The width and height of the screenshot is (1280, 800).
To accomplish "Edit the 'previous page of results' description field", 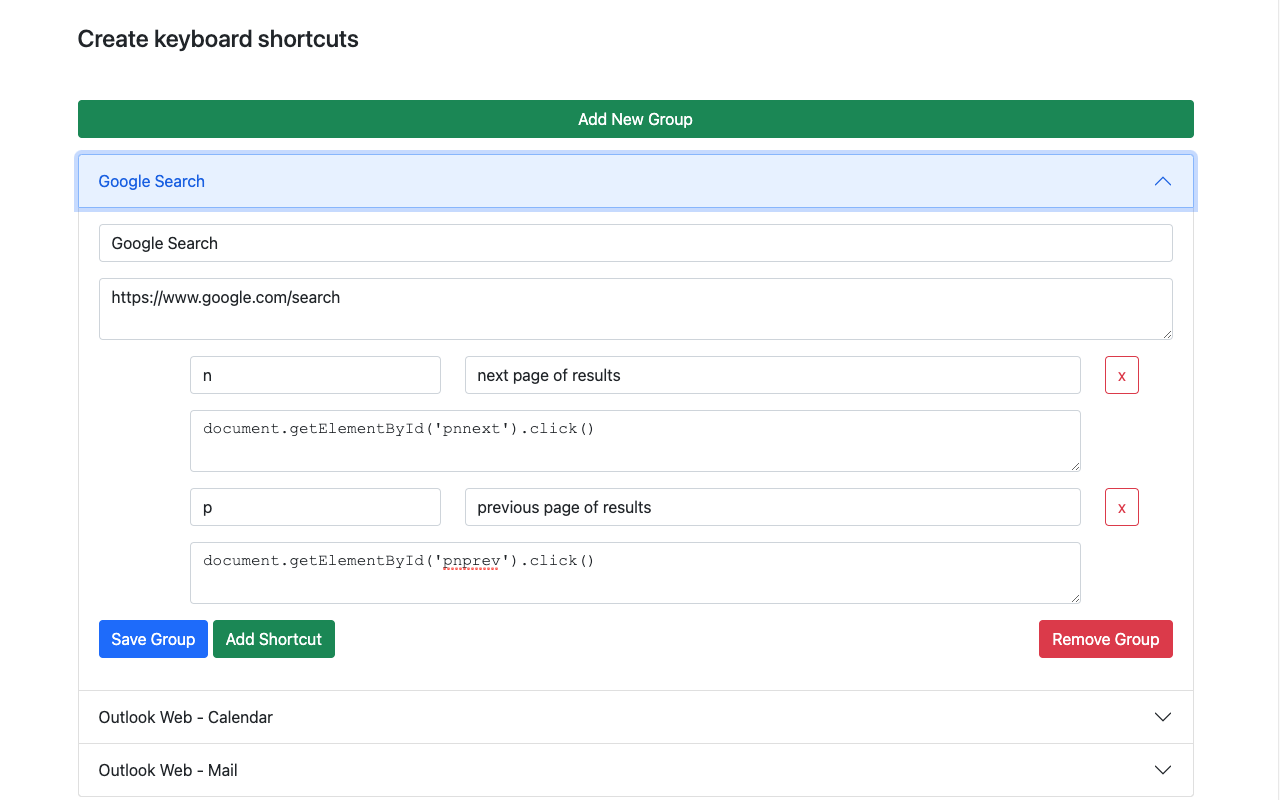I will [x=772, y=507].
